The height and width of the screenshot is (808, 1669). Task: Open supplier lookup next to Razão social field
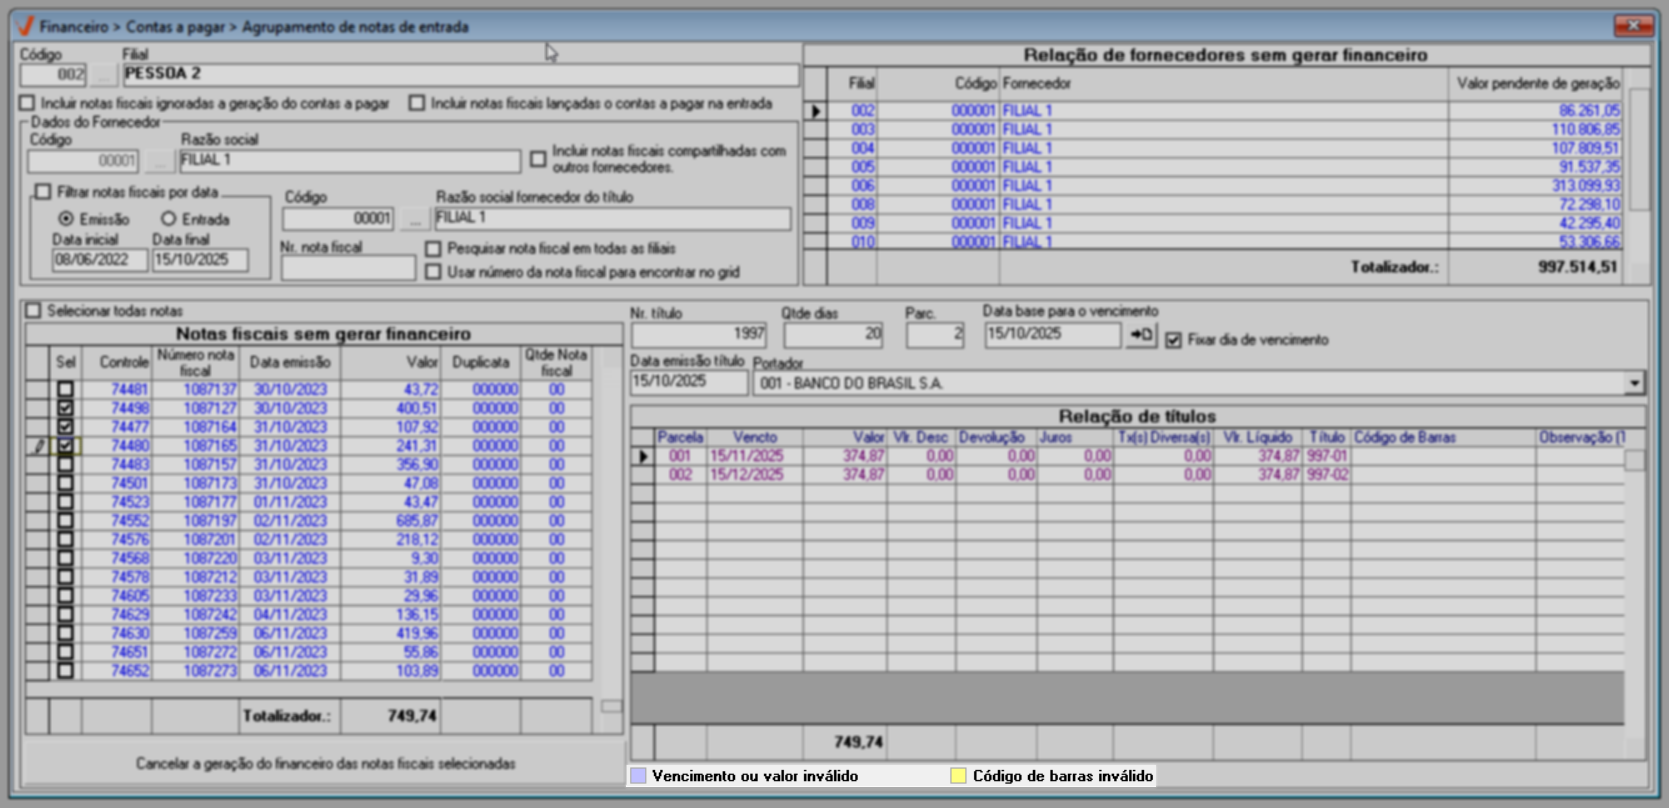point(159,161)
